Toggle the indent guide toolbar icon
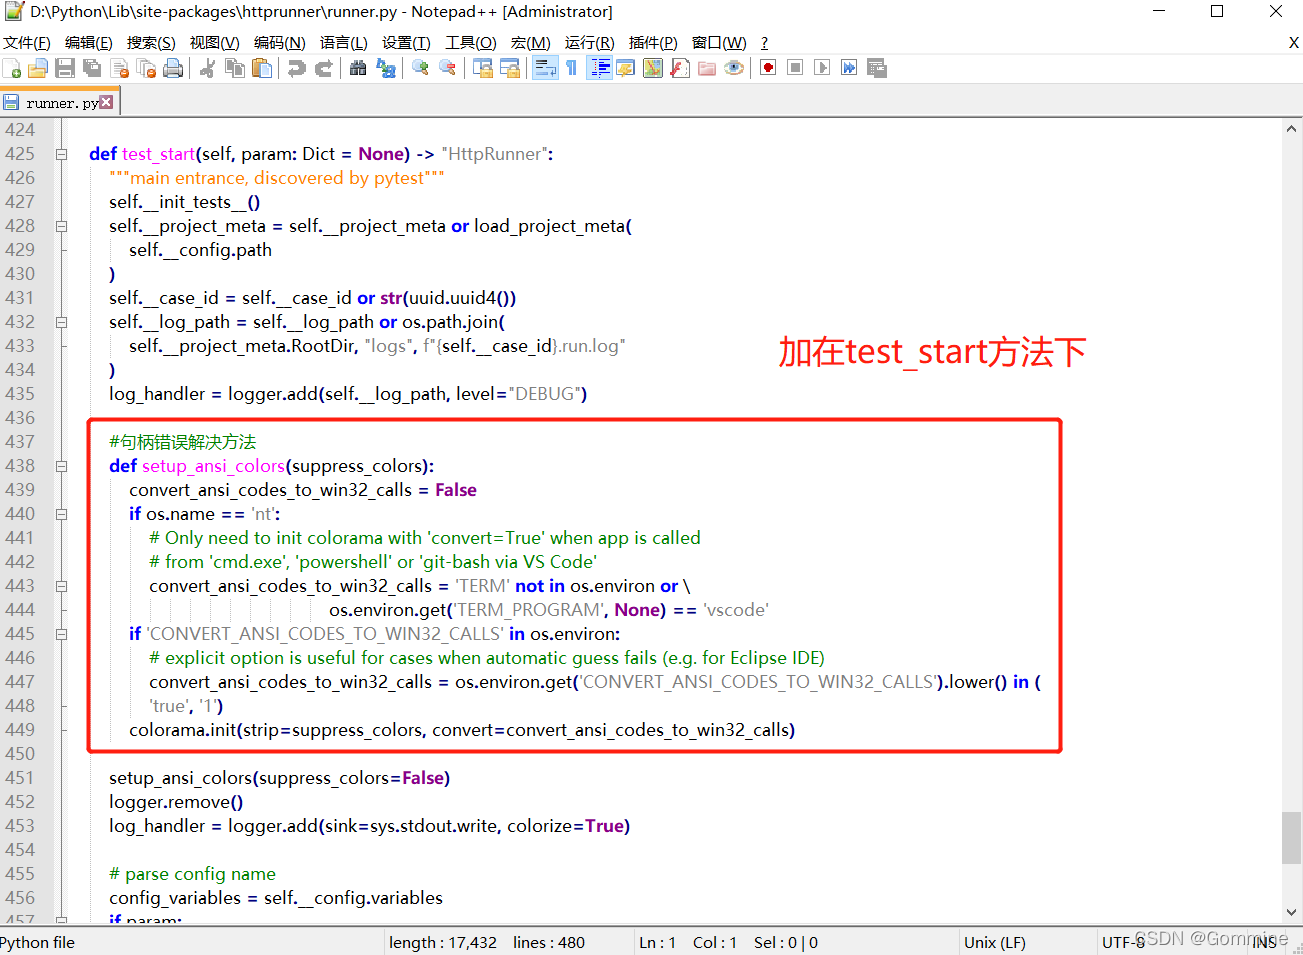 600,68
